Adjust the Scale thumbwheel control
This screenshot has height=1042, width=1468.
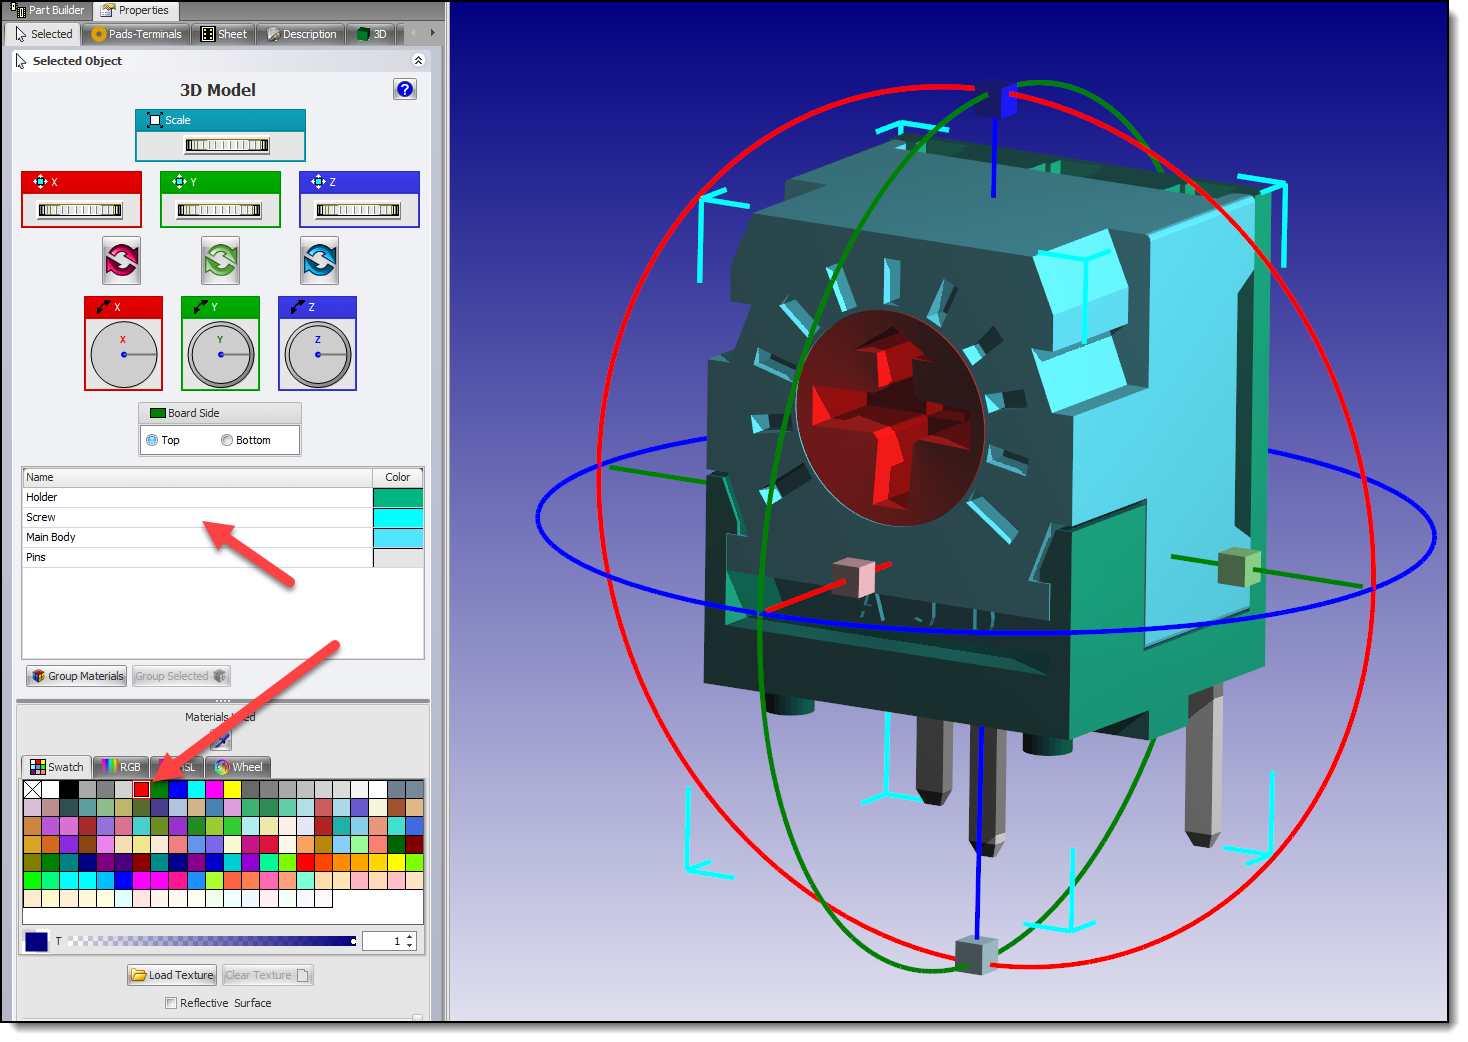(227, 145)
